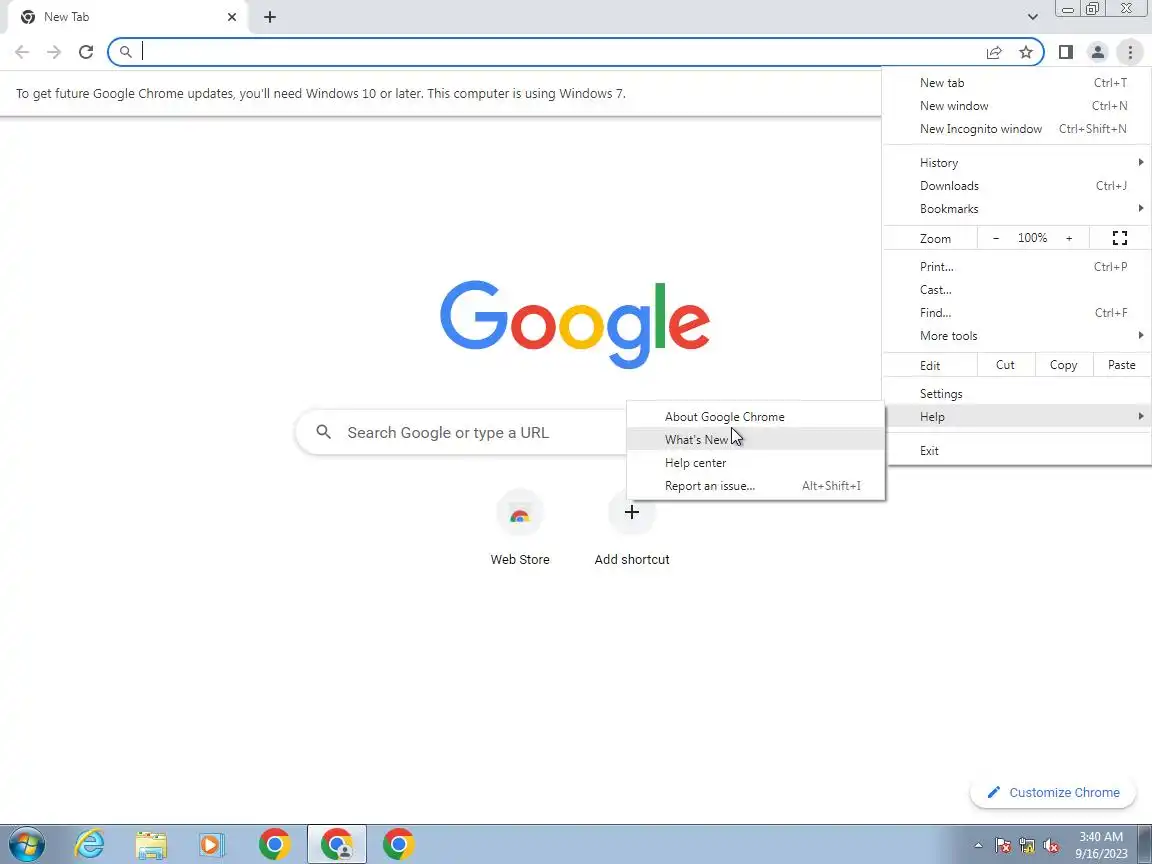Open Windows Media Player in taskbar
Screen dimensions: 1152x864
point(212,844)
